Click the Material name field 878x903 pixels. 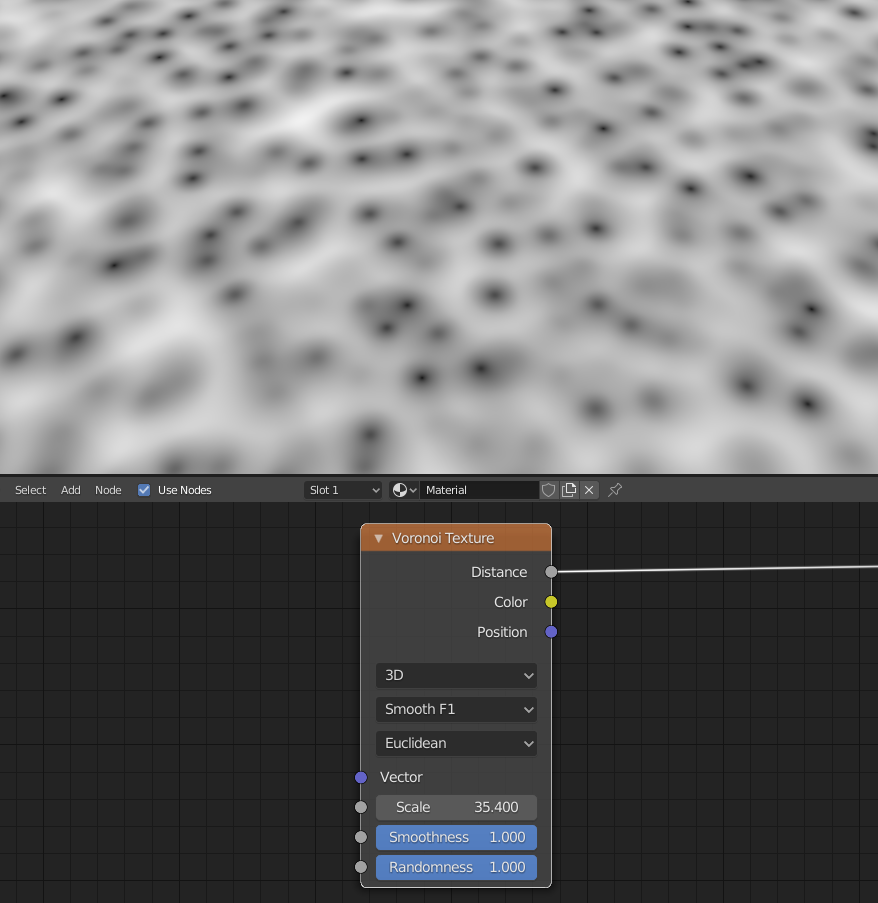(x=480, y=490)
